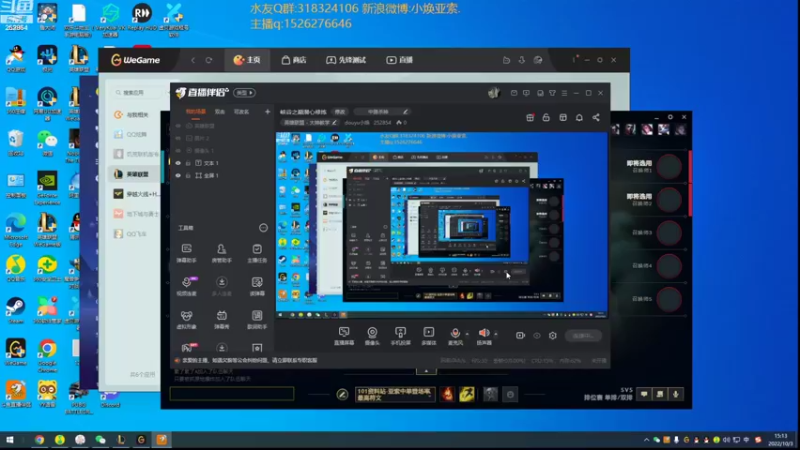Viewport: 800px width, 450px height.
Task: Open notifications bell in 直播伴侣
Action: tap(579, 118)
